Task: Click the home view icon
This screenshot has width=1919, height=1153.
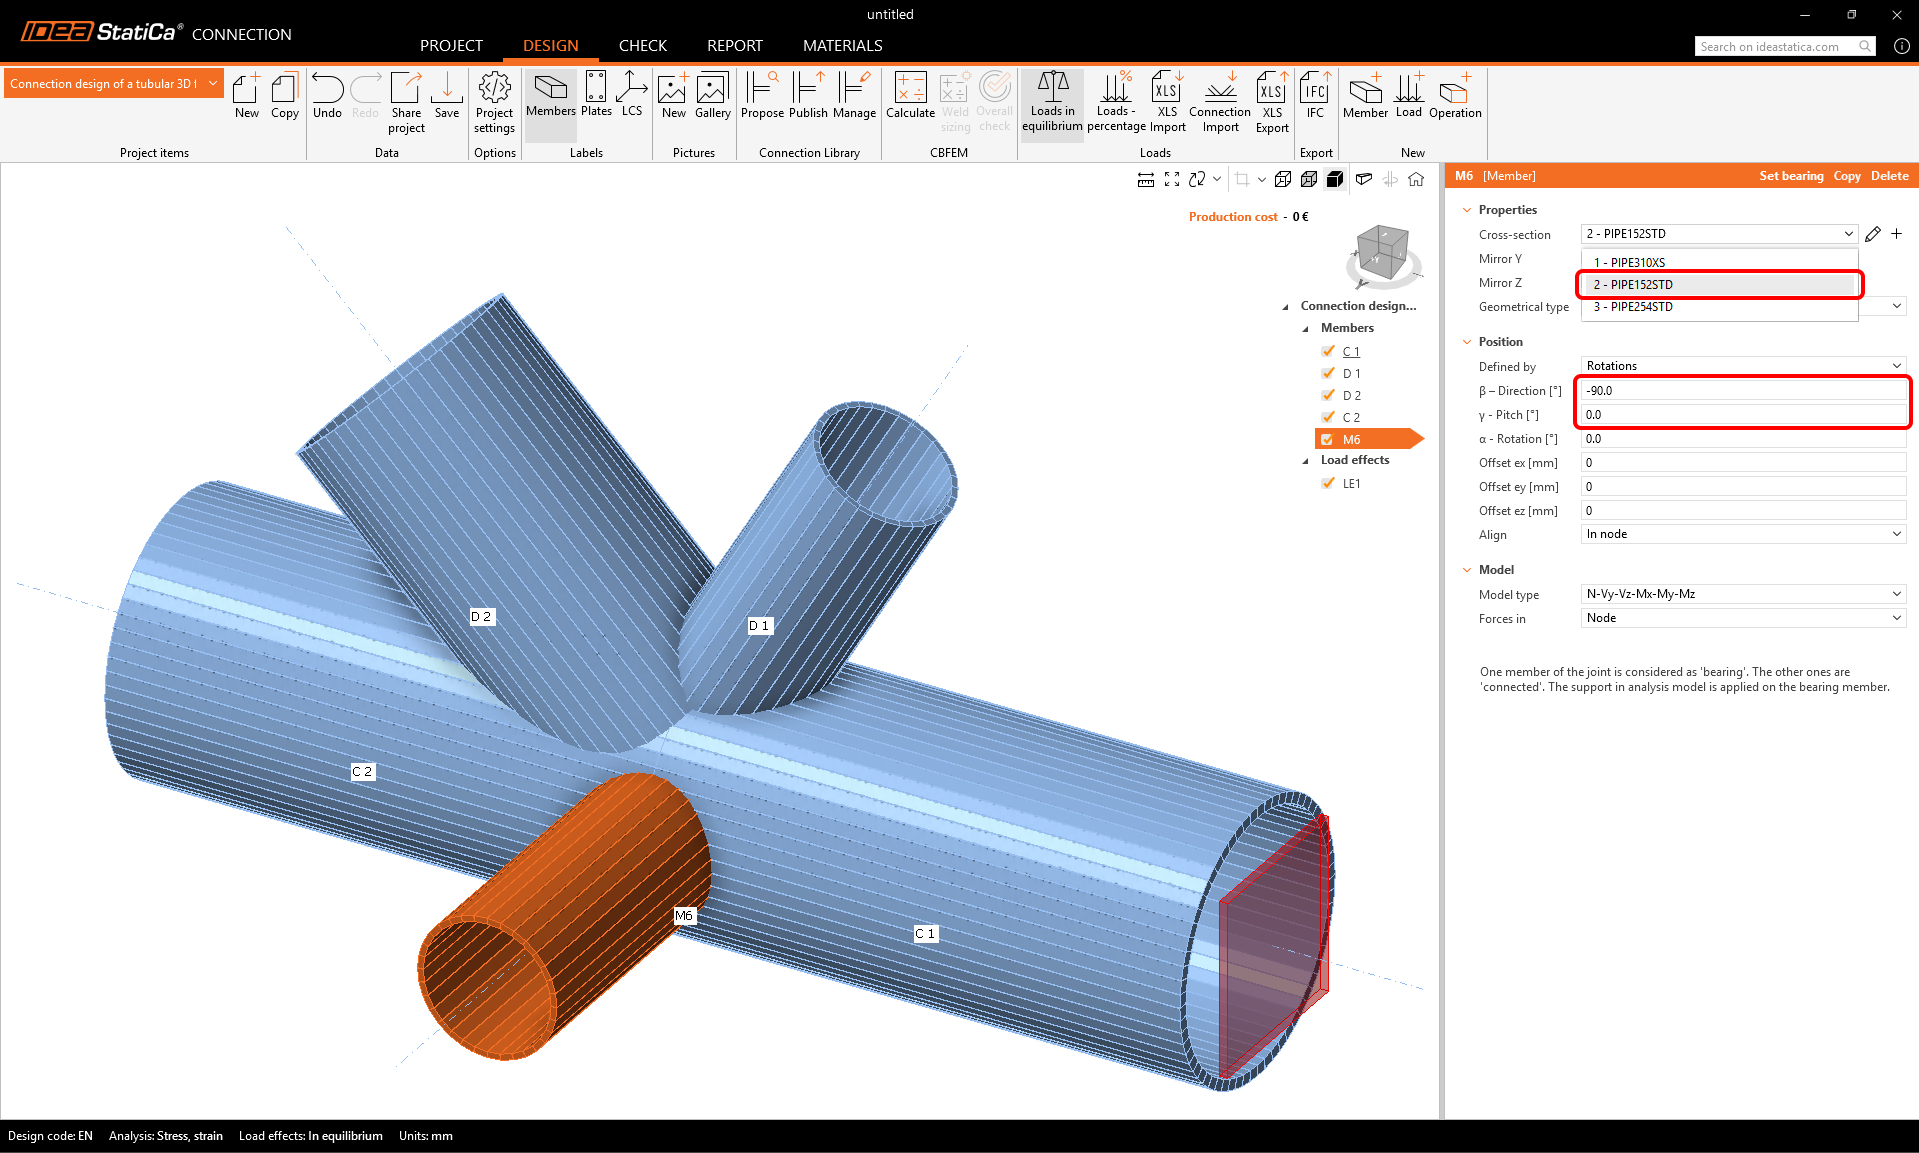Action: [1416, 179]
